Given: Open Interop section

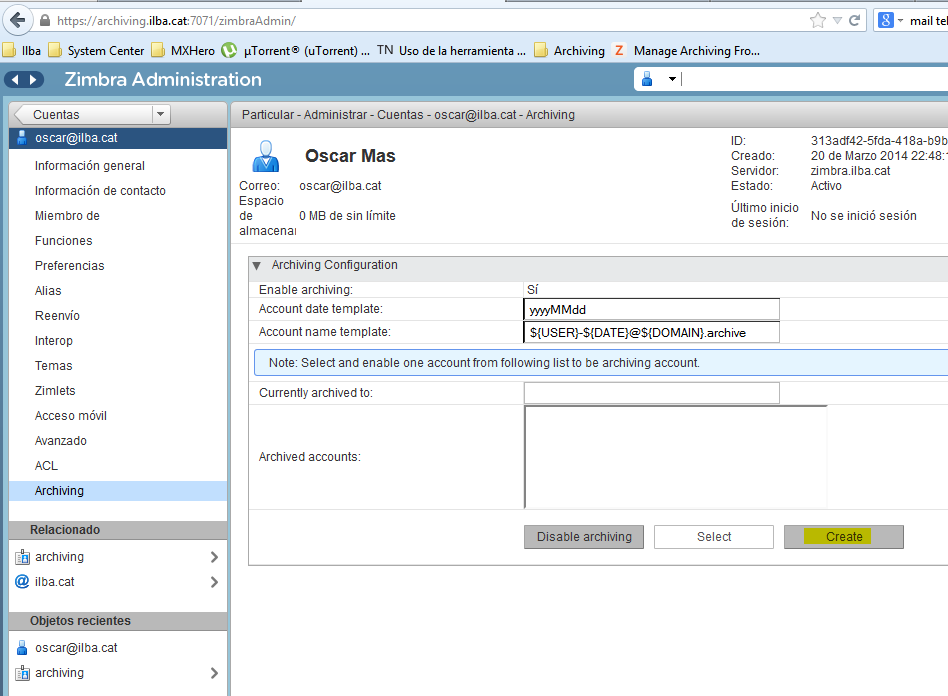Looking at the screenshot, I should tap(54, 340).
